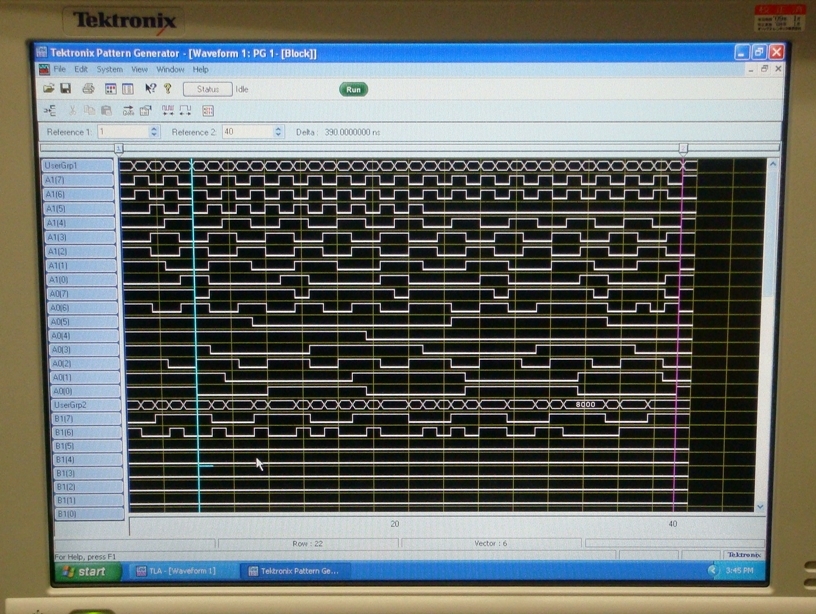The image size is (816, 614).
Task: Open the View menu
Action: [x=139, y=69]
